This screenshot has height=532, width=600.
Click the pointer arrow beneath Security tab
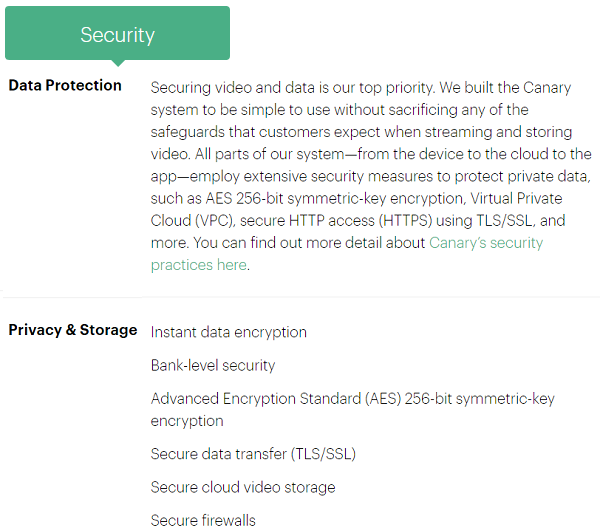(118, 63)
